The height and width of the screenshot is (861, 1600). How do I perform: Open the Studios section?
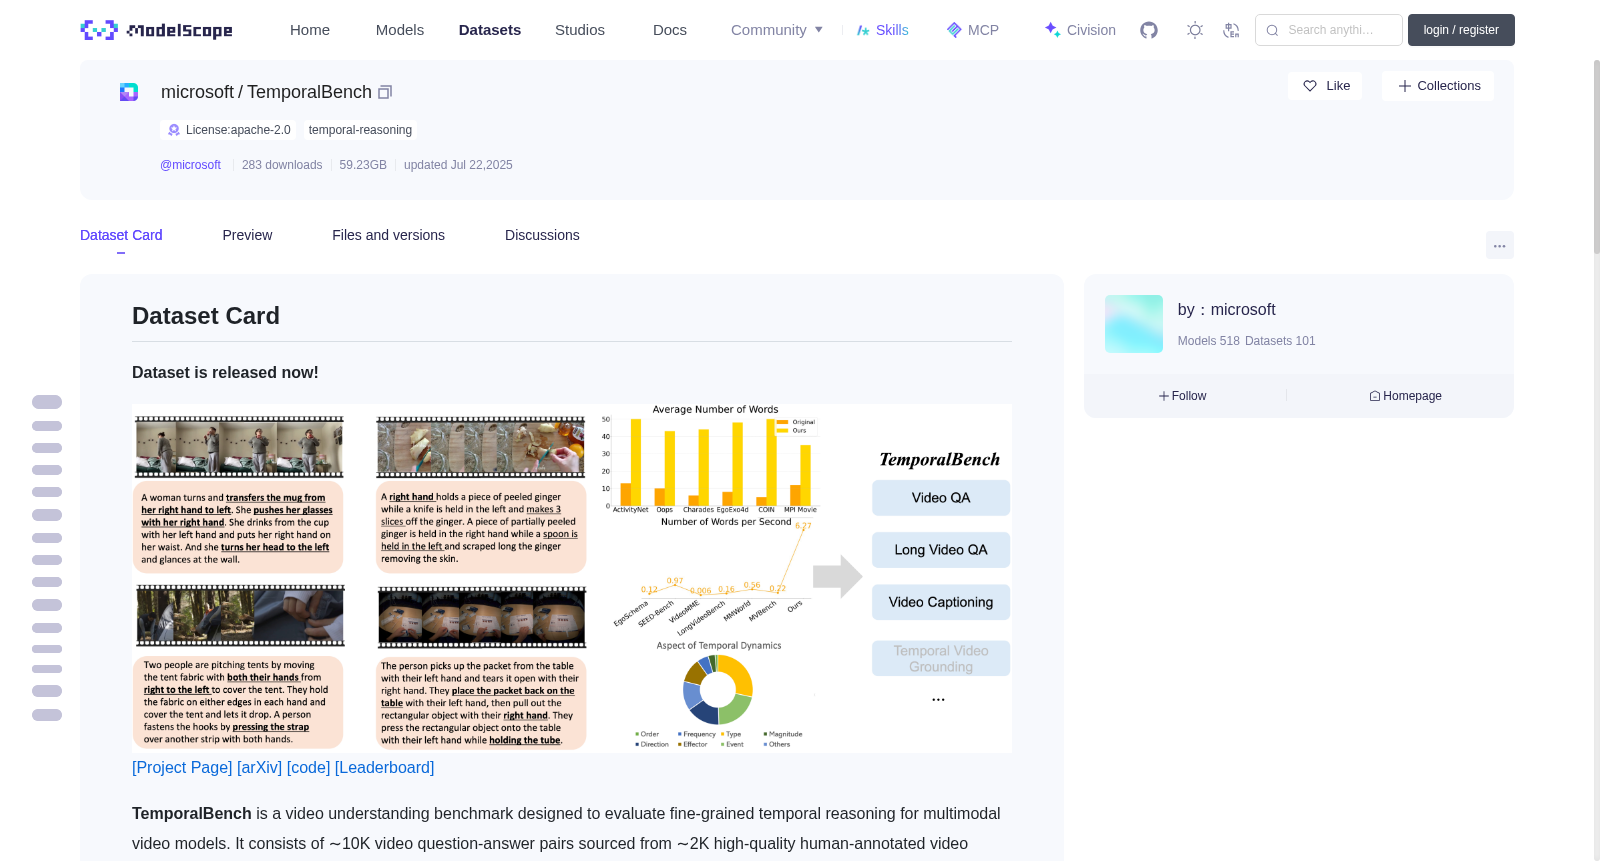580,30
